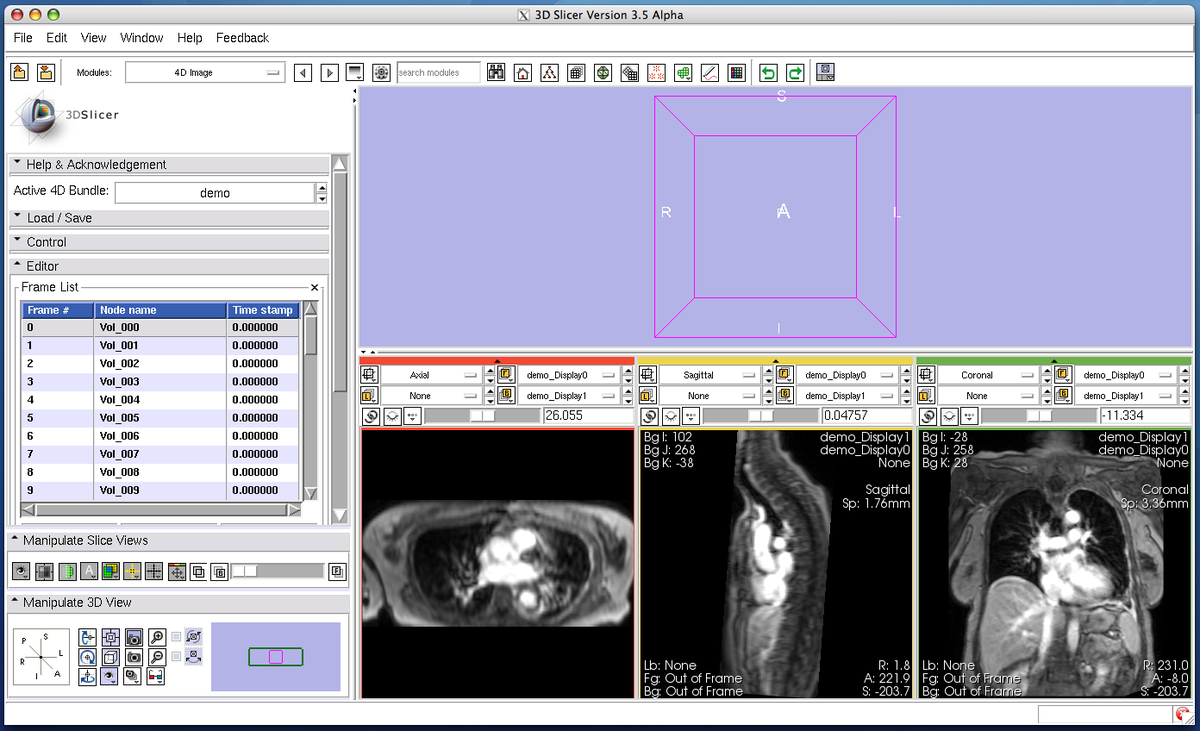Select the stereo glasses icon under Manipulate 3D View

click(156, 677)
